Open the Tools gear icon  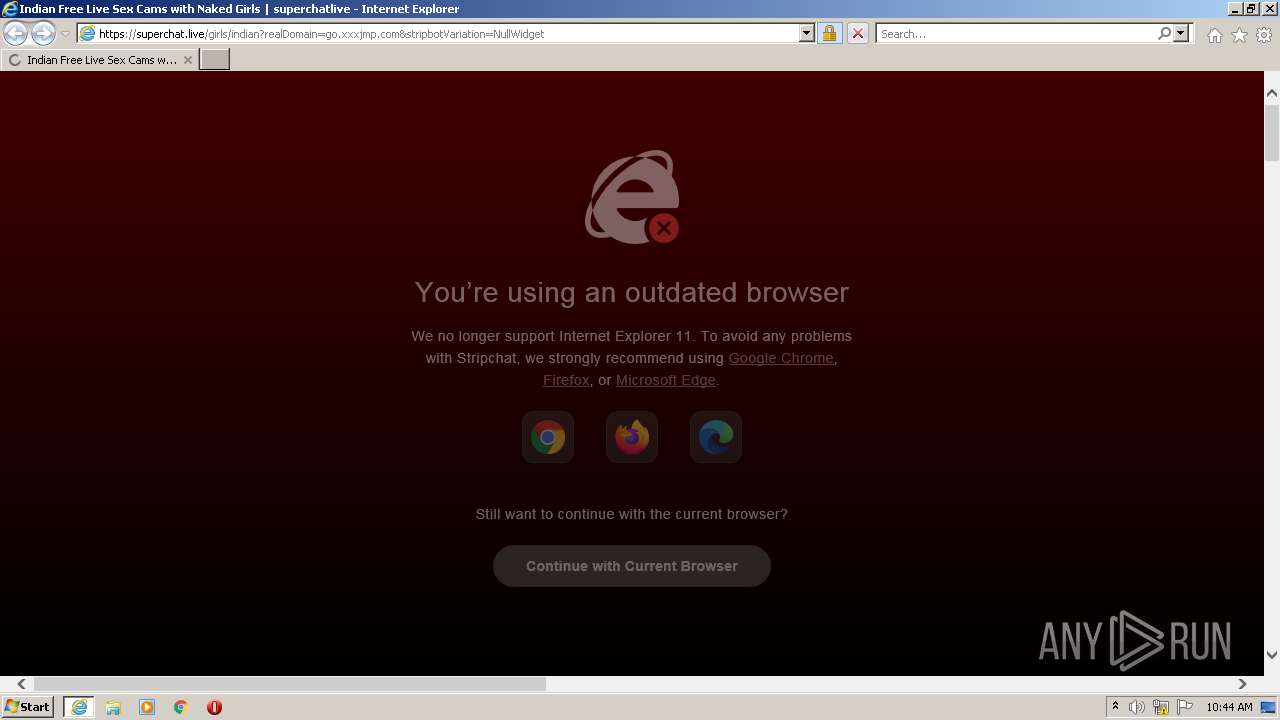1264,35
